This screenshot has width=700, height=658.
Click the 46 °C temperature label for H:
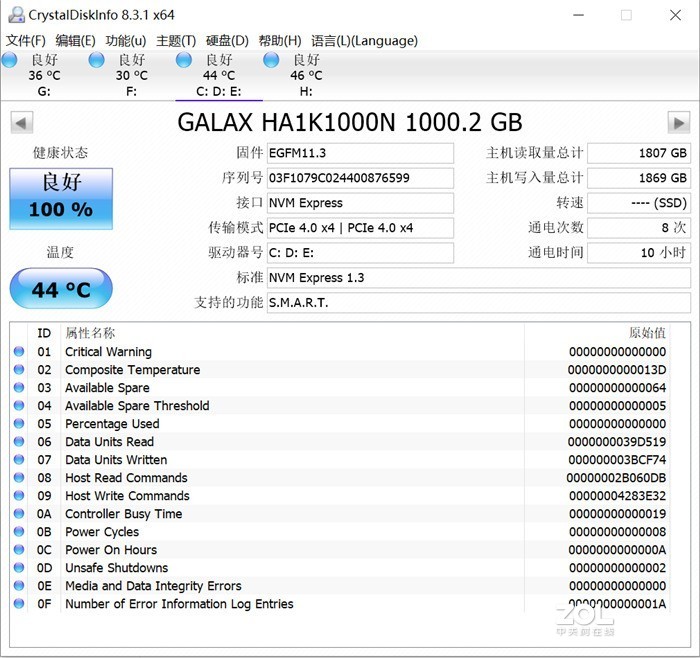pos(306,75)
